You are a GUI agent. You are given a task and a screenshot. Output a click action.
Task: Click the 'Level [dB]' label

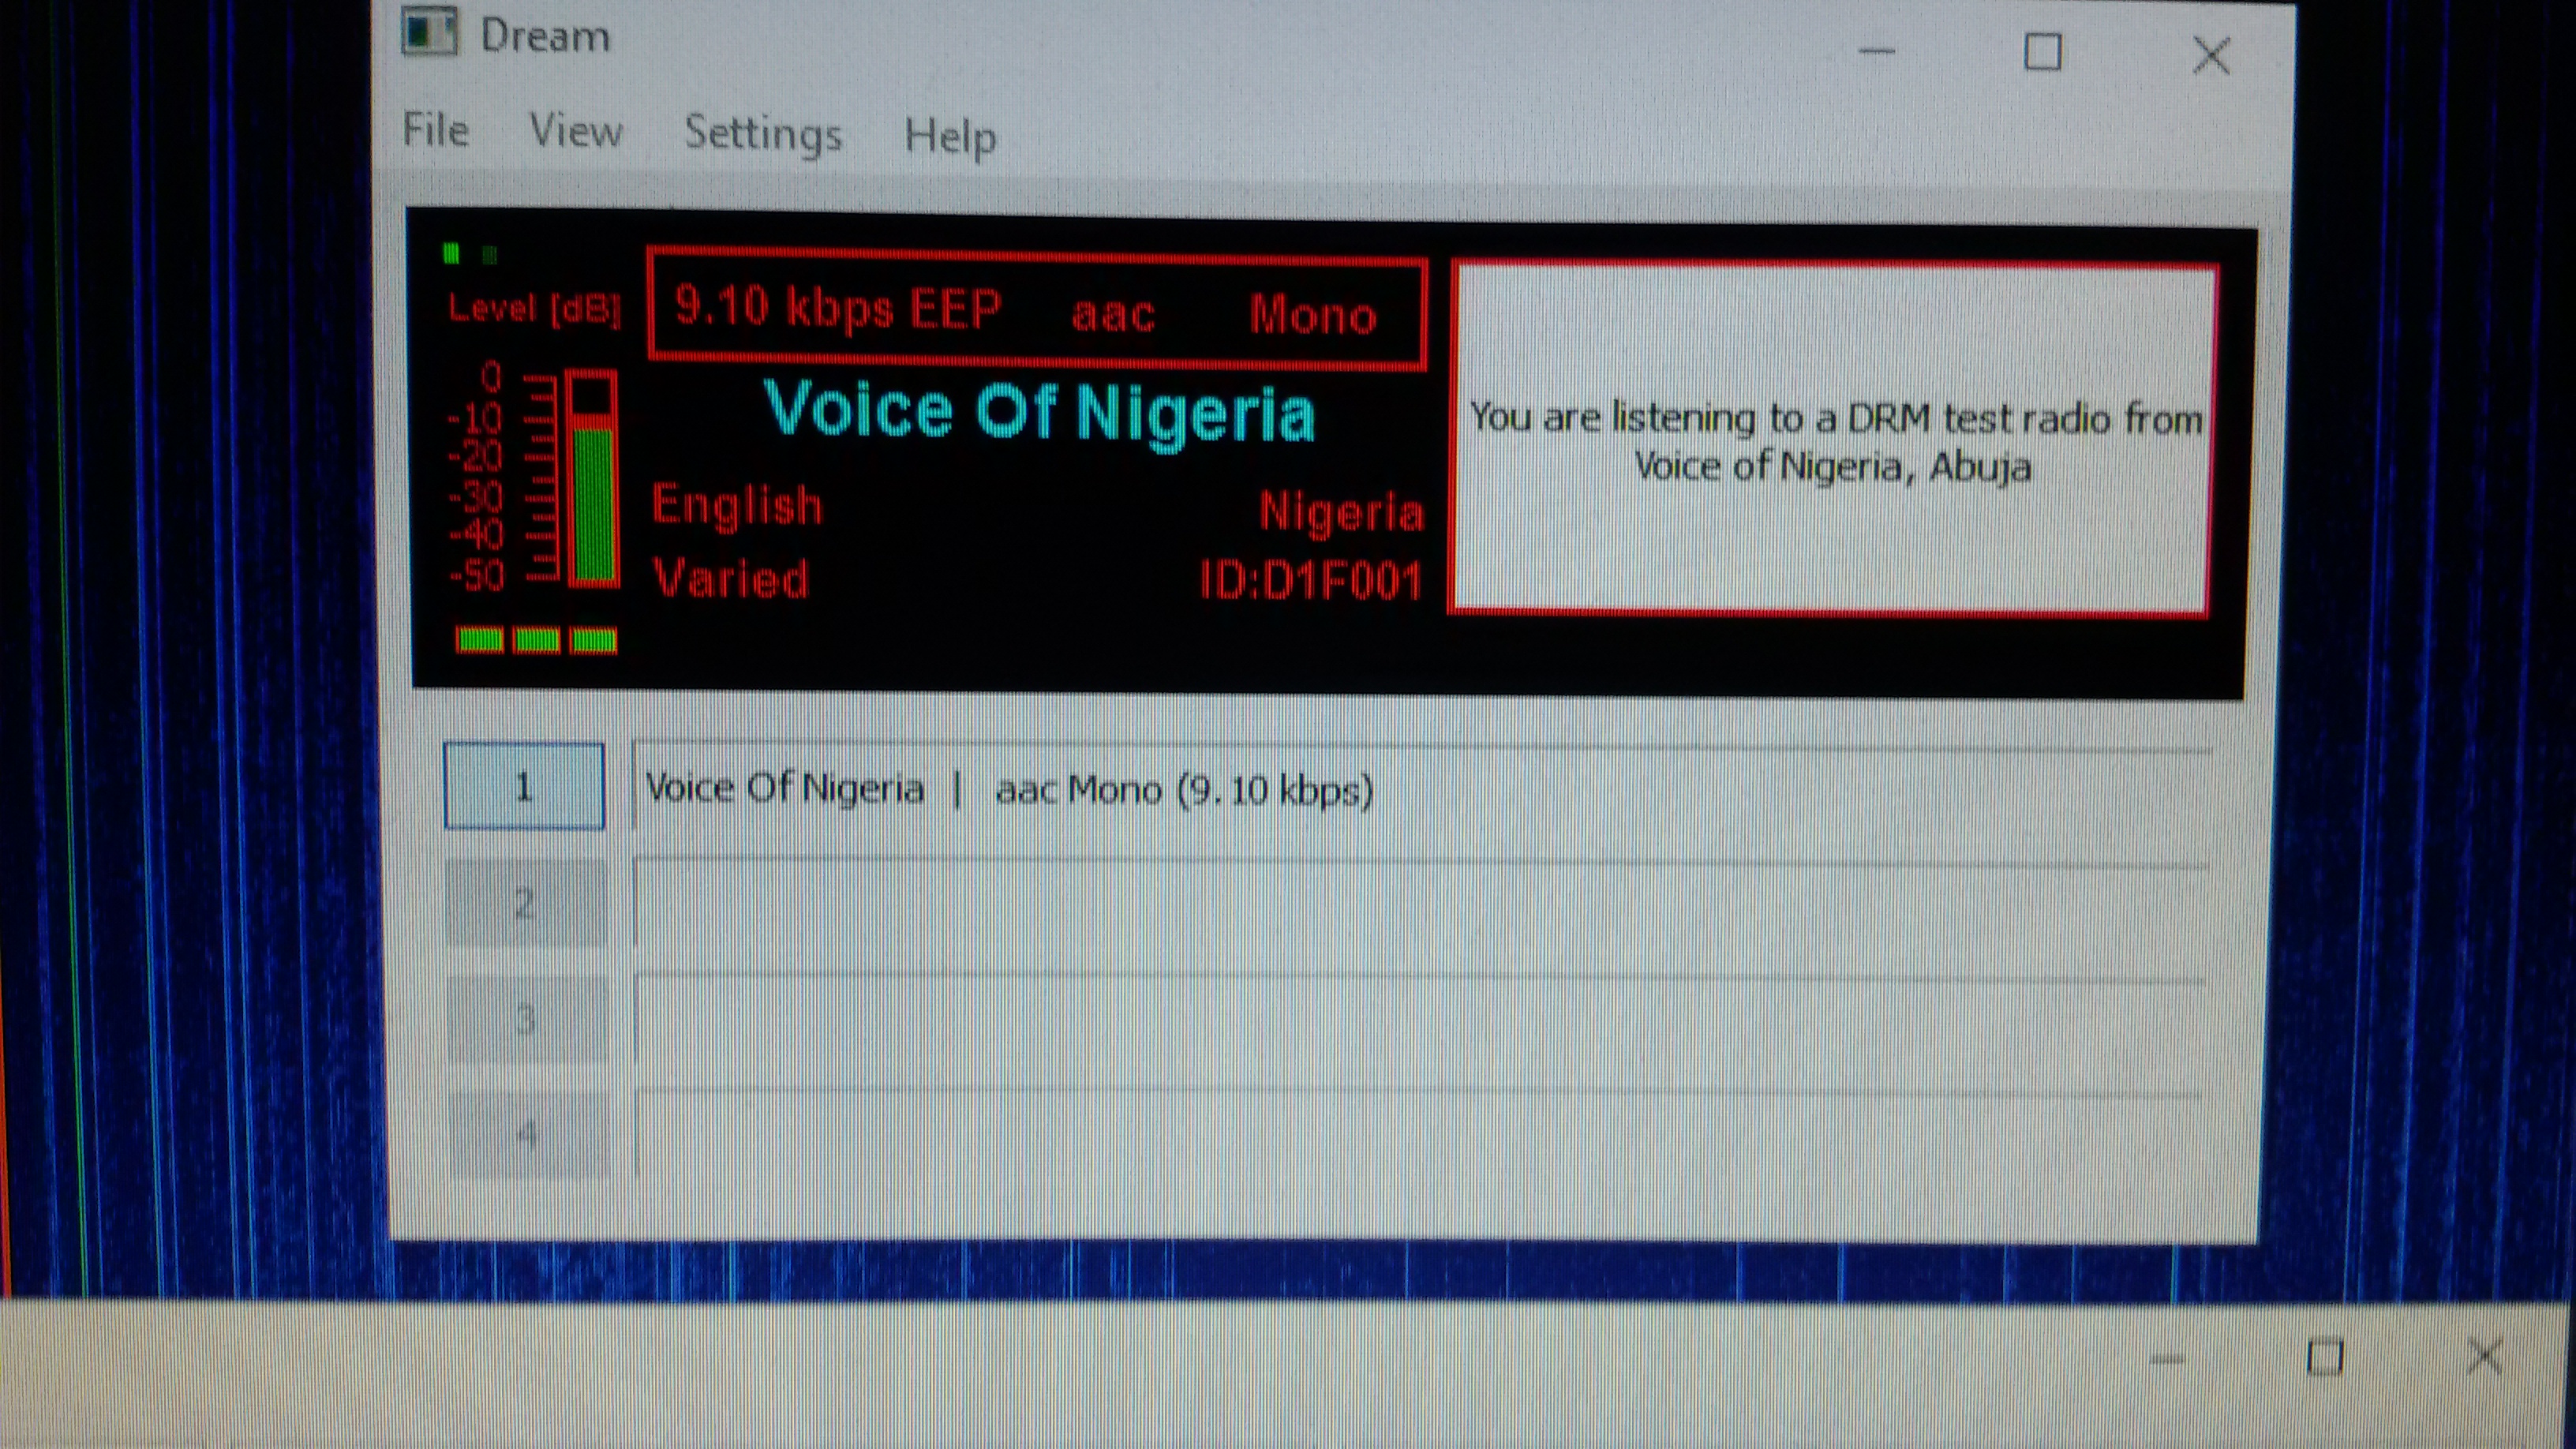coord(534,308)
